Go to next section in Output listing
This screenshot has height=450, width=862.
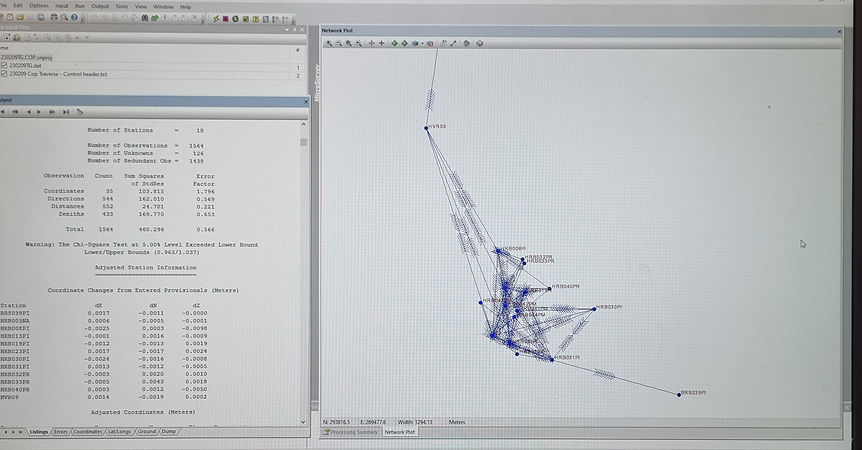pos(39,112)
